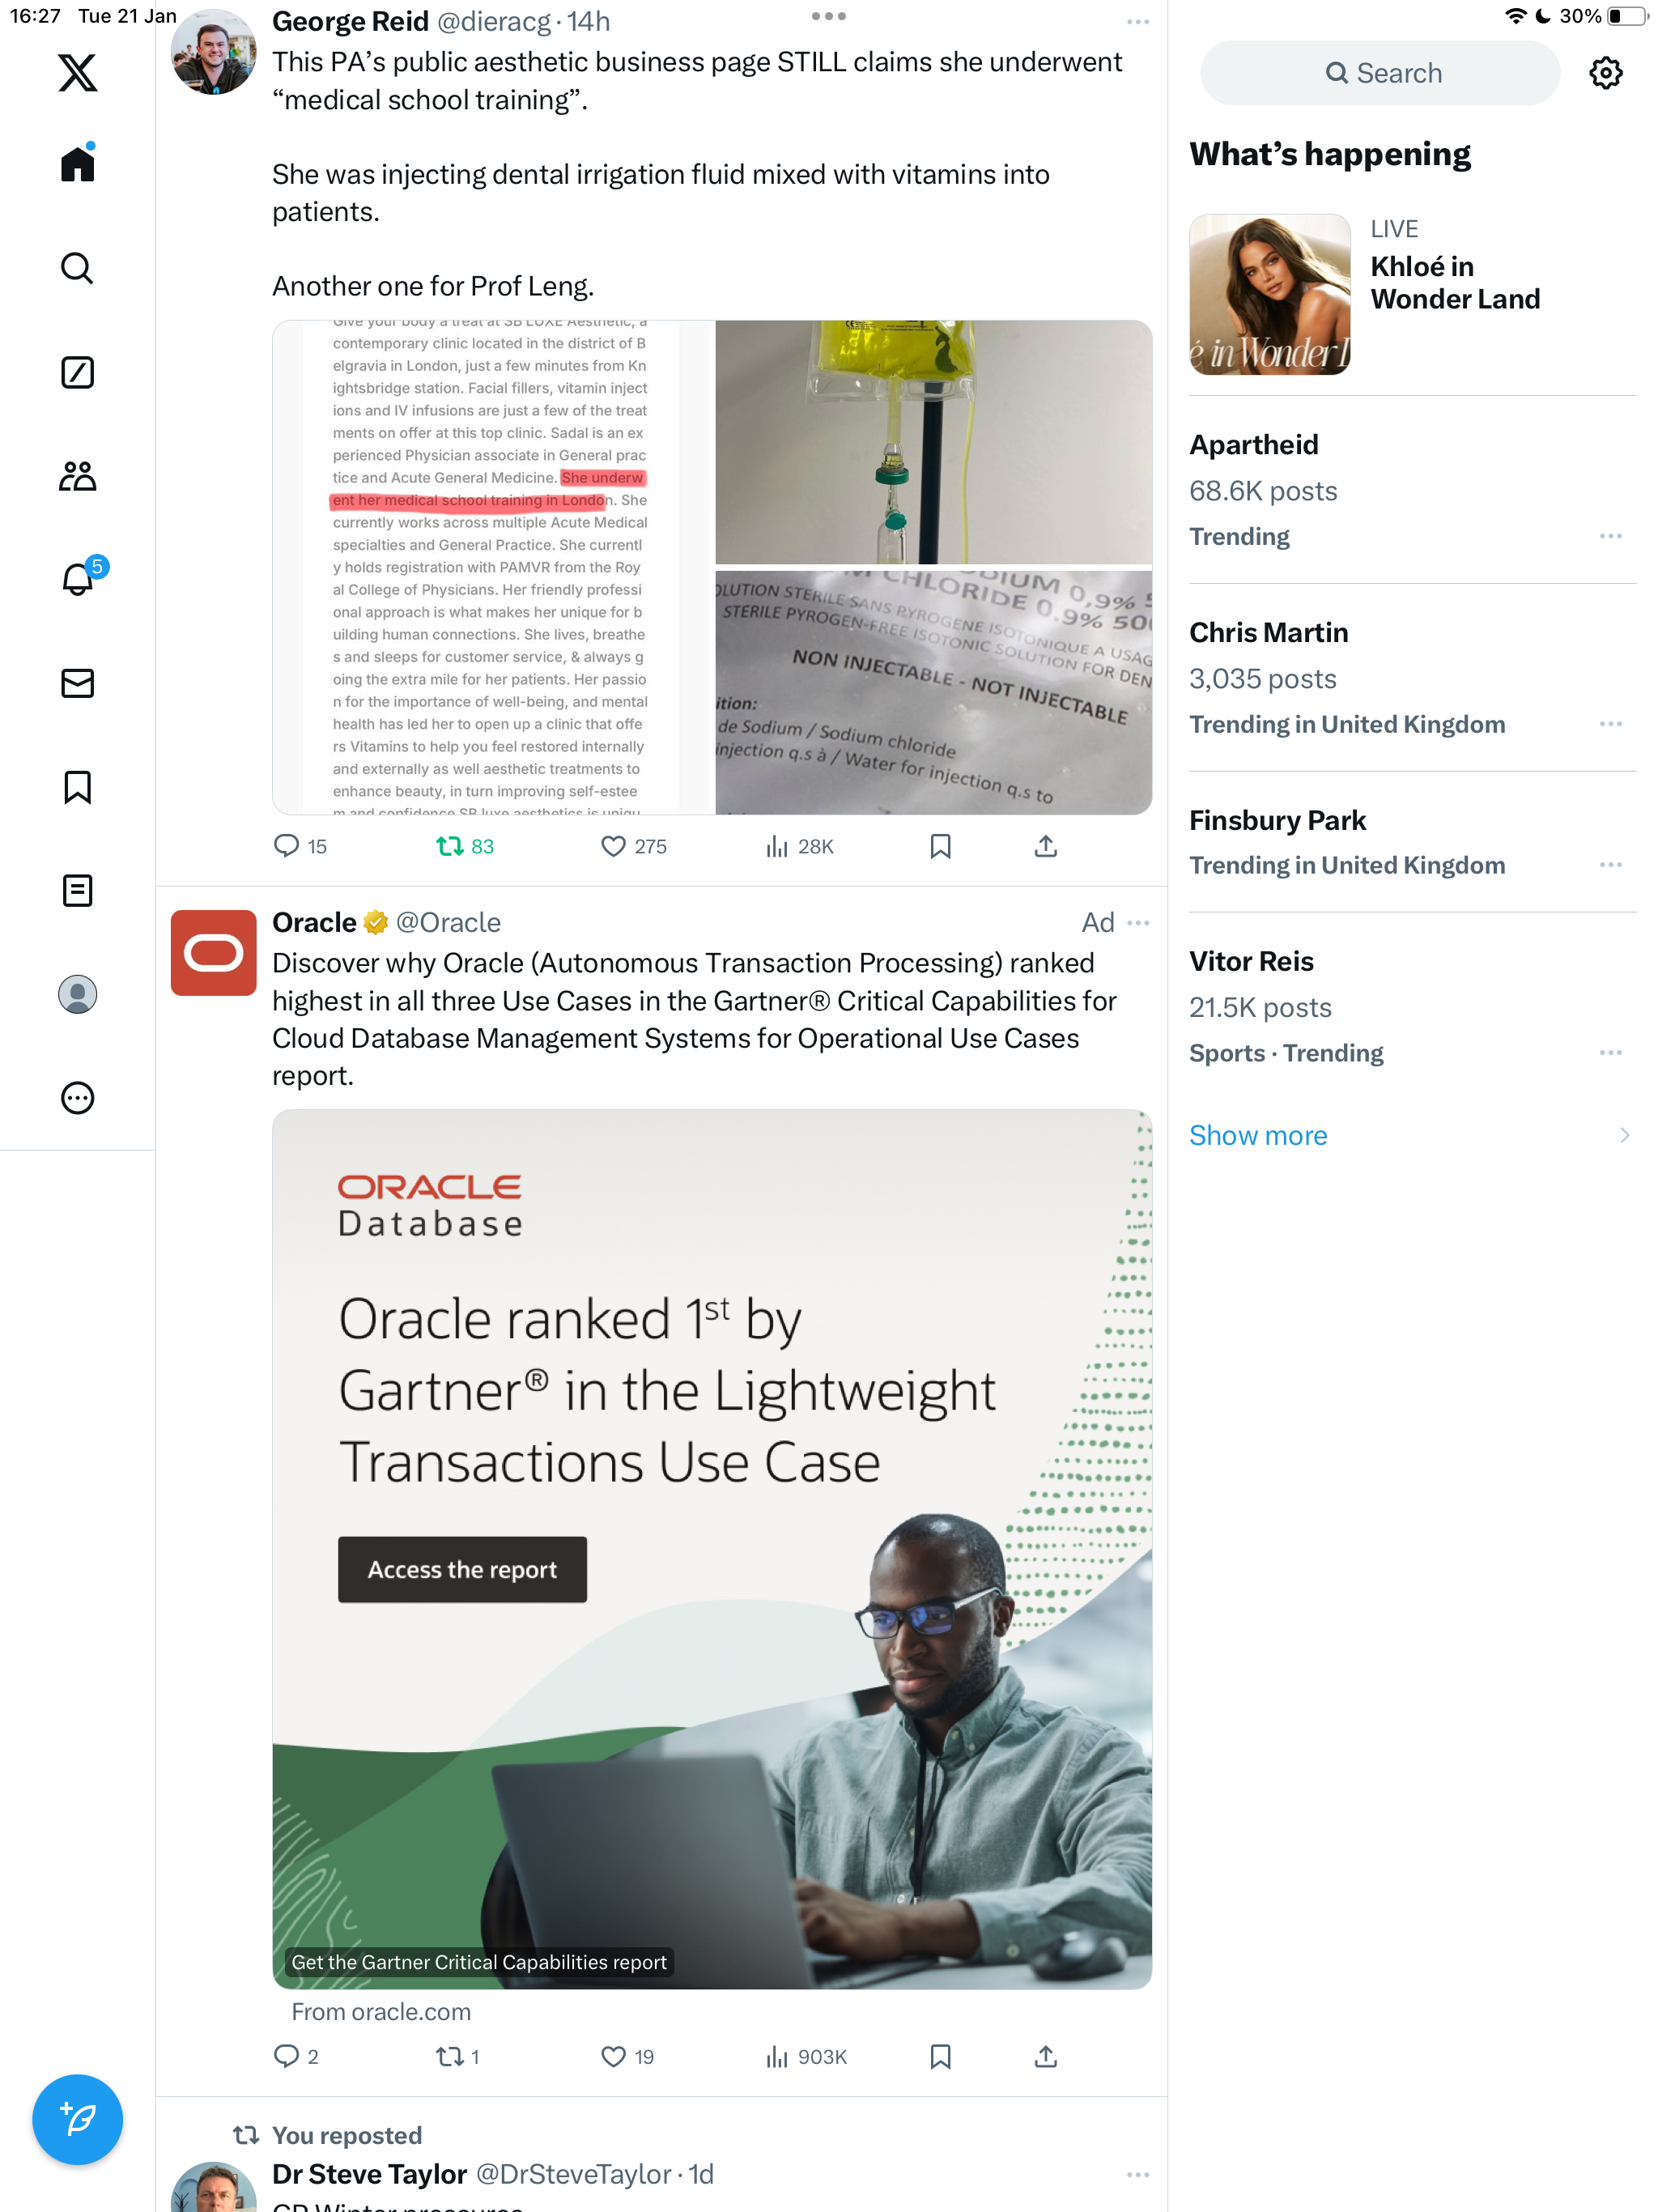The width and height of the screenshot is (1658, 2212).
Task: Undo repost on George Reid's post
Action: click(x=464, y=847)
